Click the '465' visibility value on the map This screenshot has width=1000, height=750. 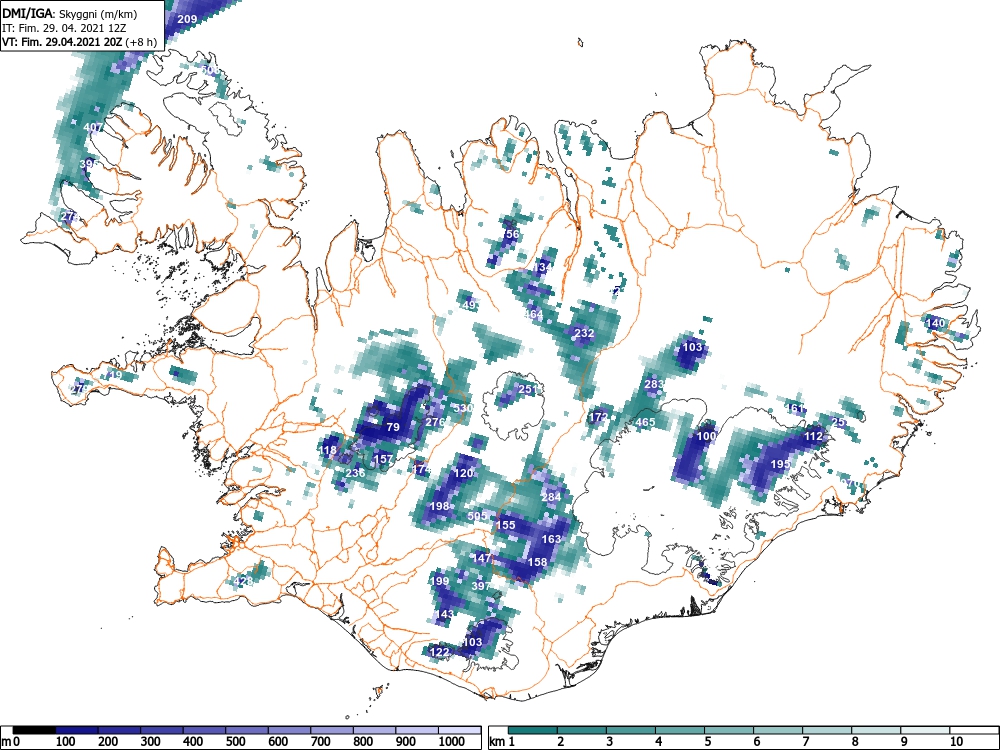[x=645, y=422]
